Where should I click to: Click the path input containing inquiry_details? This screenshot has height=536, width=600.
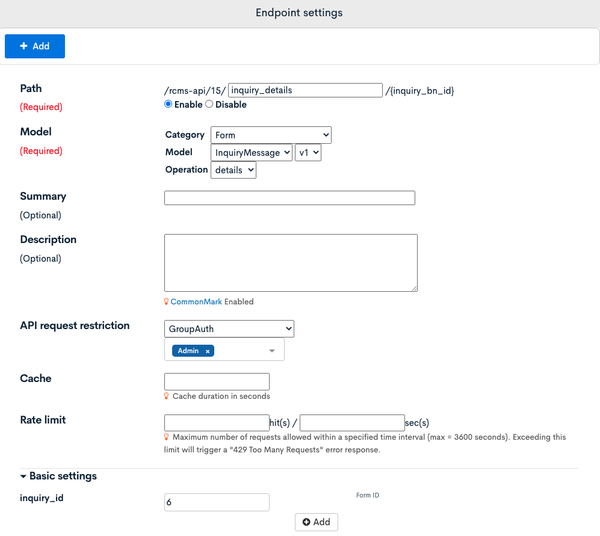pos(305,90)
